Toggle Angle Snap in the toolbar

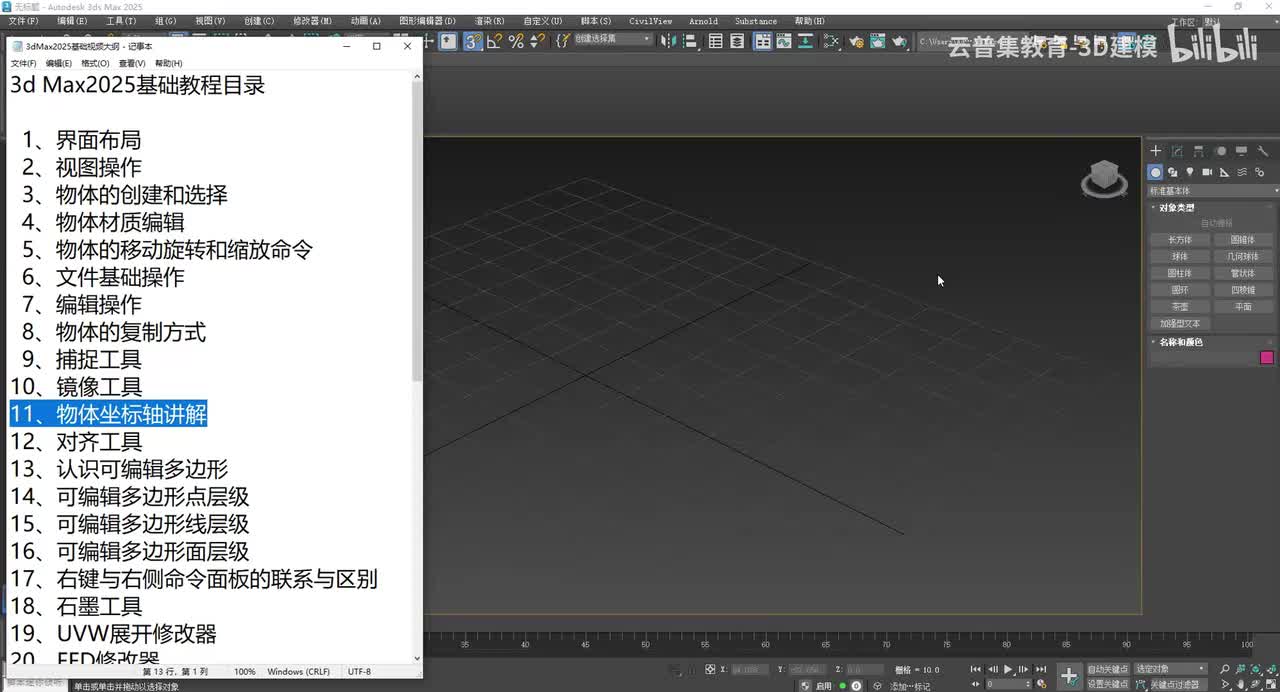[494, 41]
